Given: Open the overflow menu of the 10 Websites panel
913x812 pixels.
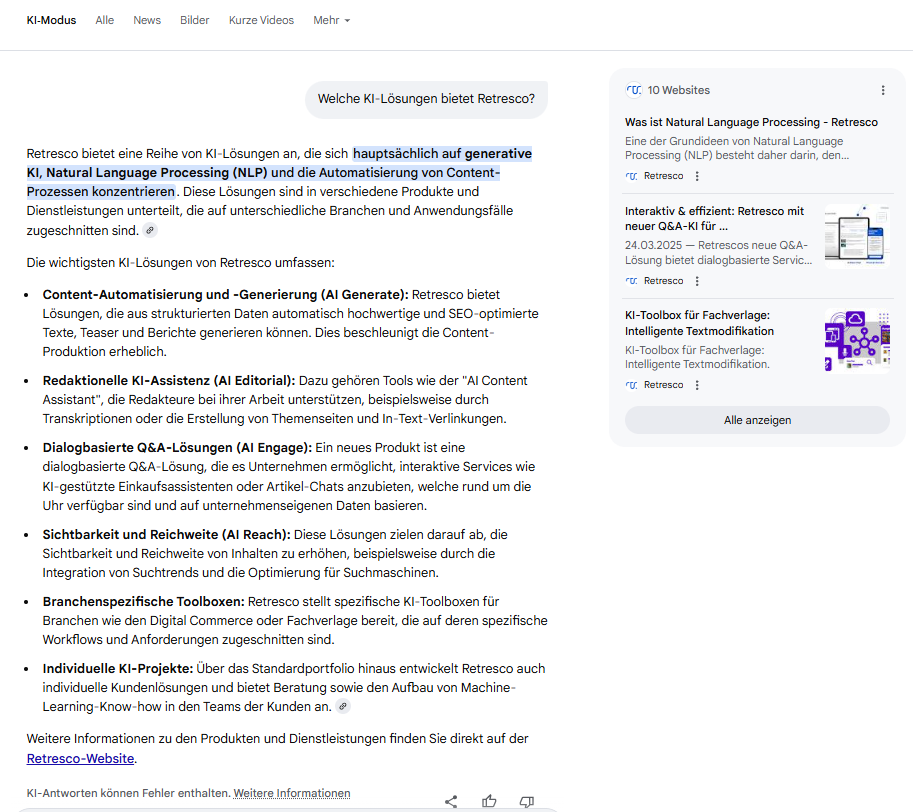Looking at the screenshot, I should click(882, 90).
